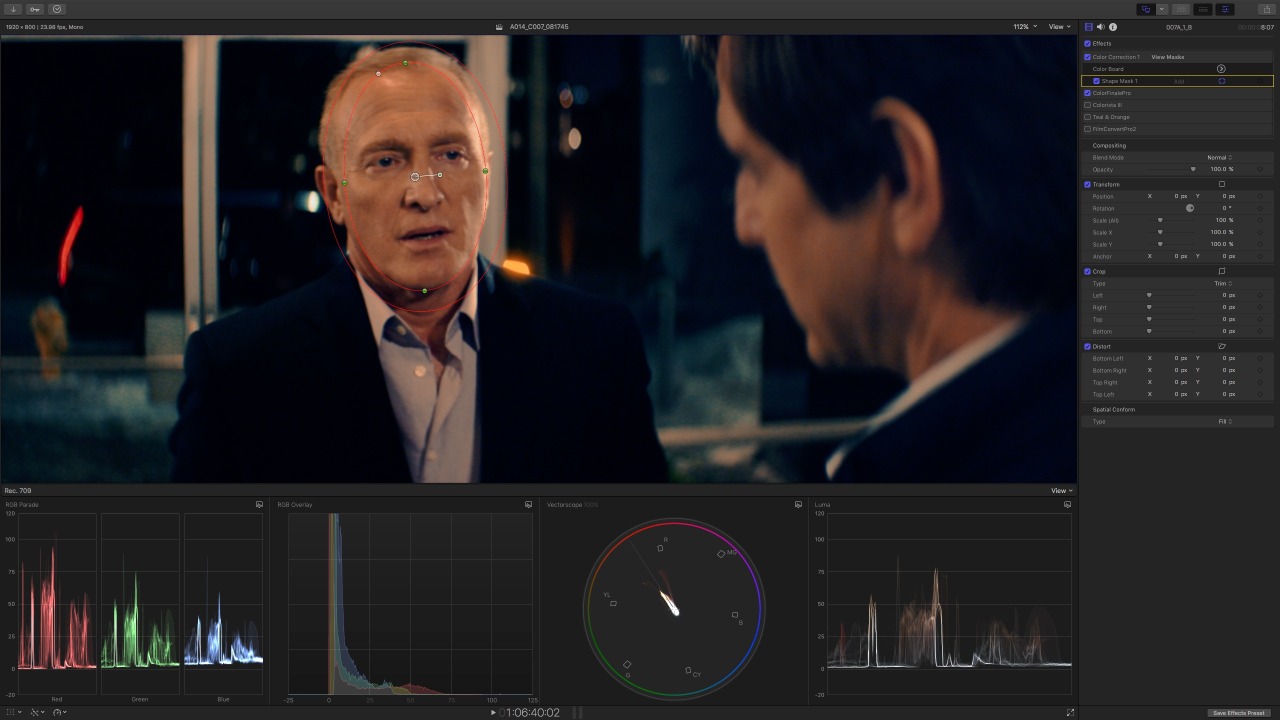
Task: Switch to the Info inspector tab
Action: point(1113,27)
